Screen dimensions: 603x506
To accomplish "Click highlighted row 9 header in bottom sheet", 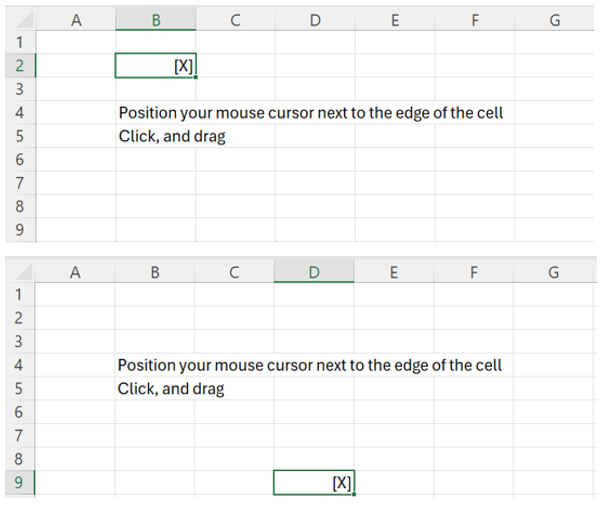I will click(20, 483).
